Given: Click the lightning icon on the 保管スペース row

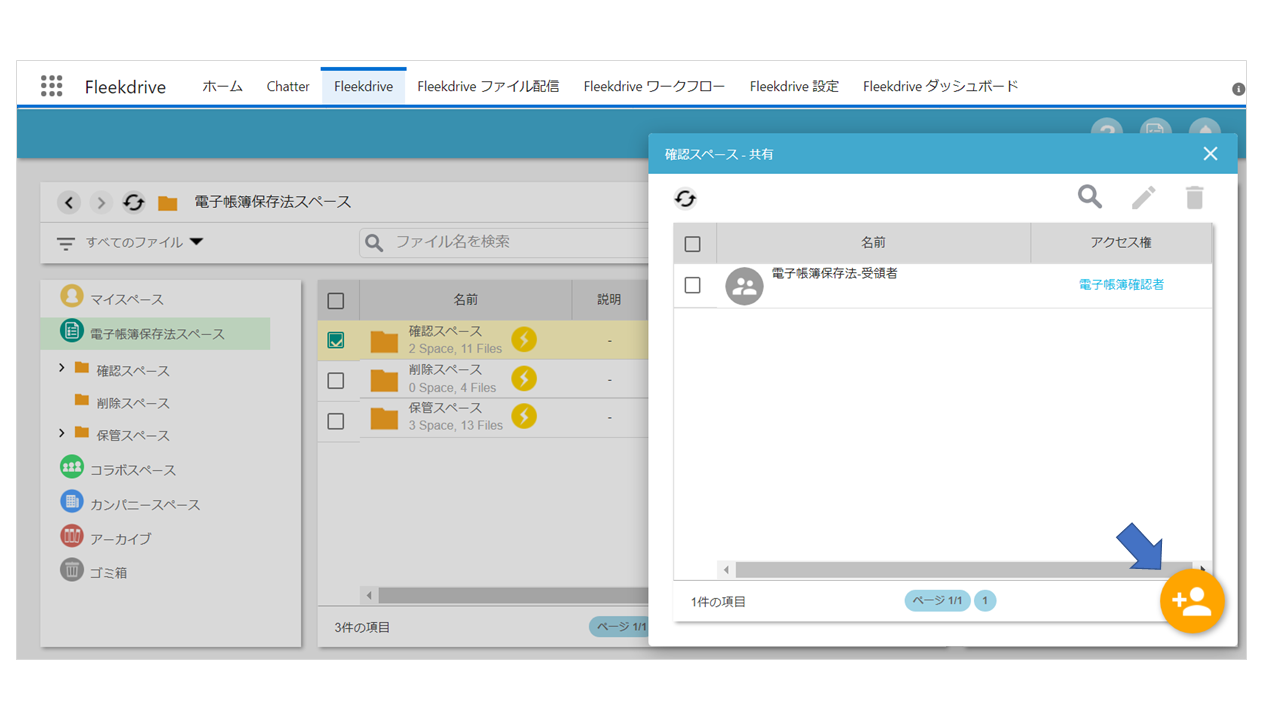Looking at the screenshot, I should point(524,416).
